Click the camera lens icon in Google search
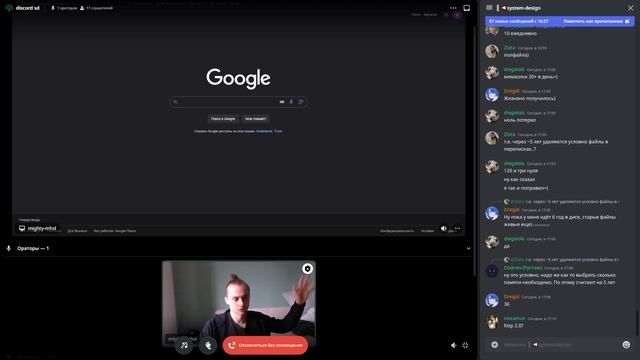The image size is (640, 360). (301, 102)
